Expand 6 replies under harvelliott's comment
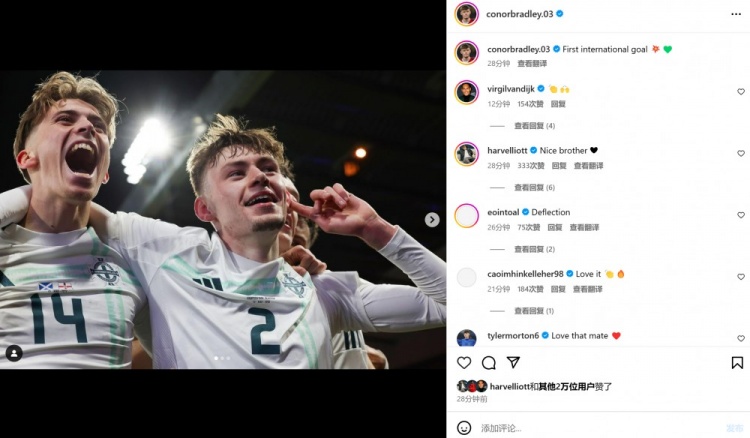This screenshot has width=750, height=438. [534, 188]
